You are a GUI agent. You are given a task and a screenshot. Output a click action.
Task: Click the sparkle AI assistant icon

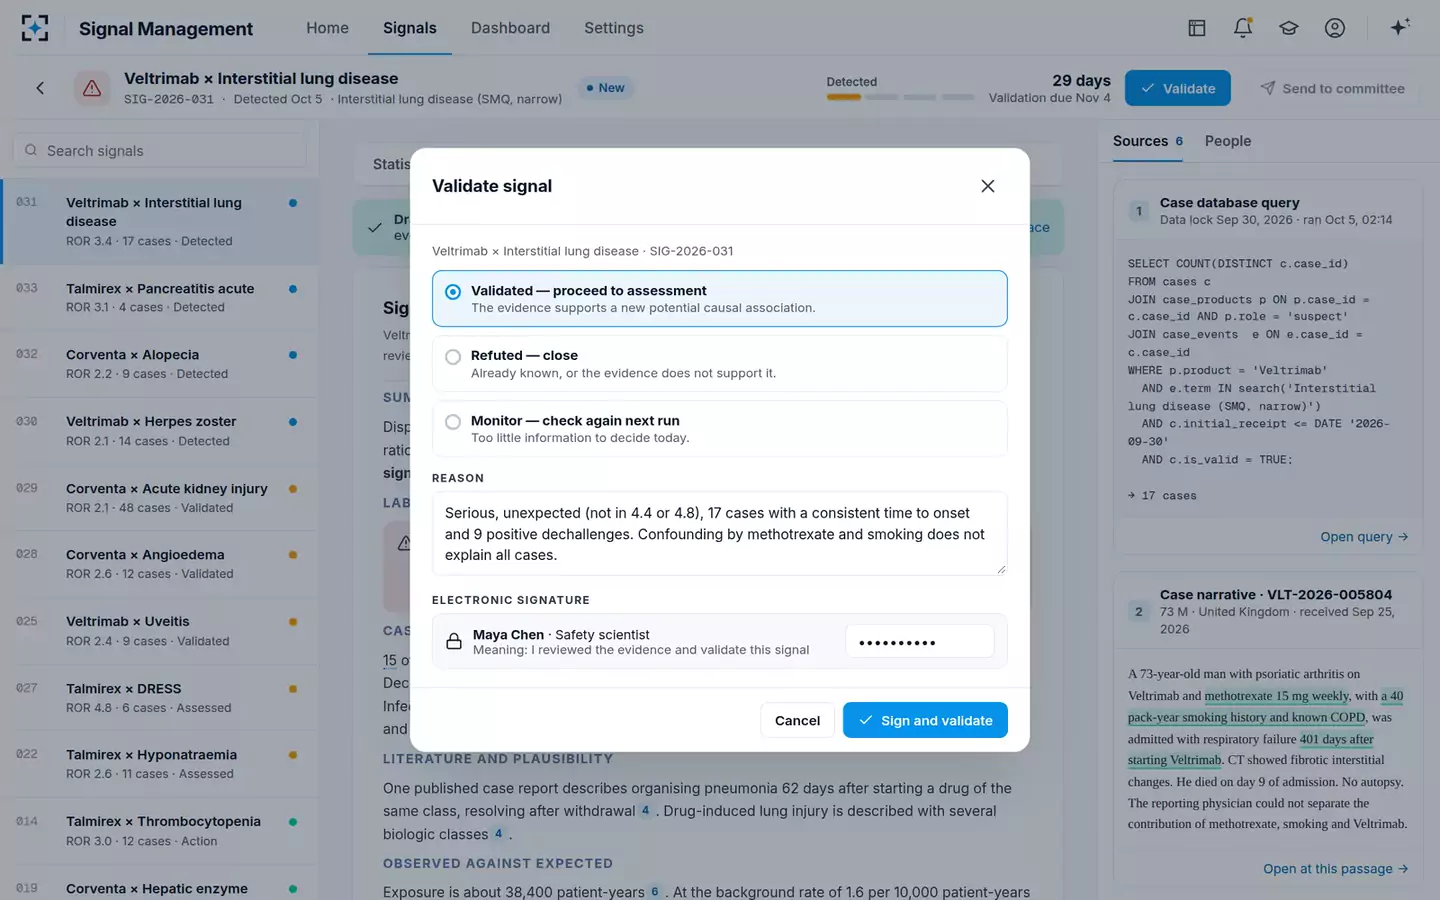coord(1400,27)
